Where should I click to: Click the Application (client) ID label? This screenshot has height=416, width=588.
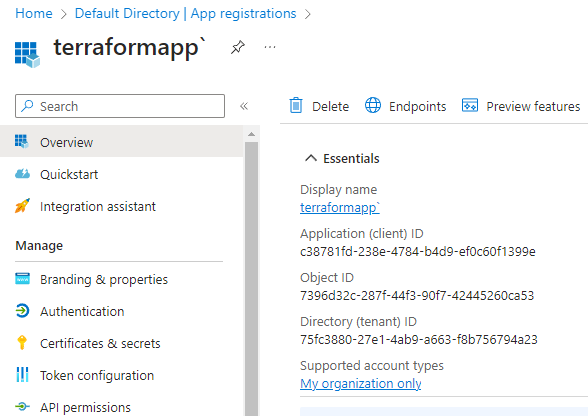(x=362, y=233)
